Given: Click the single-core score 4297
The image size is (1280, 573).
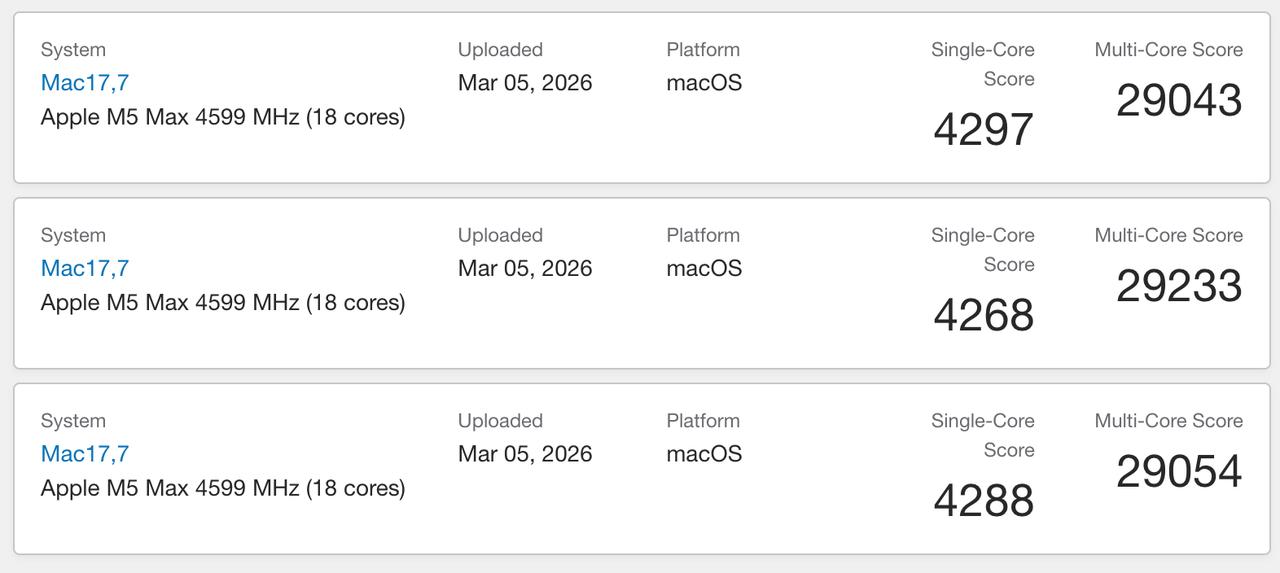Looking at the screenshot, I should pos(983,129).
